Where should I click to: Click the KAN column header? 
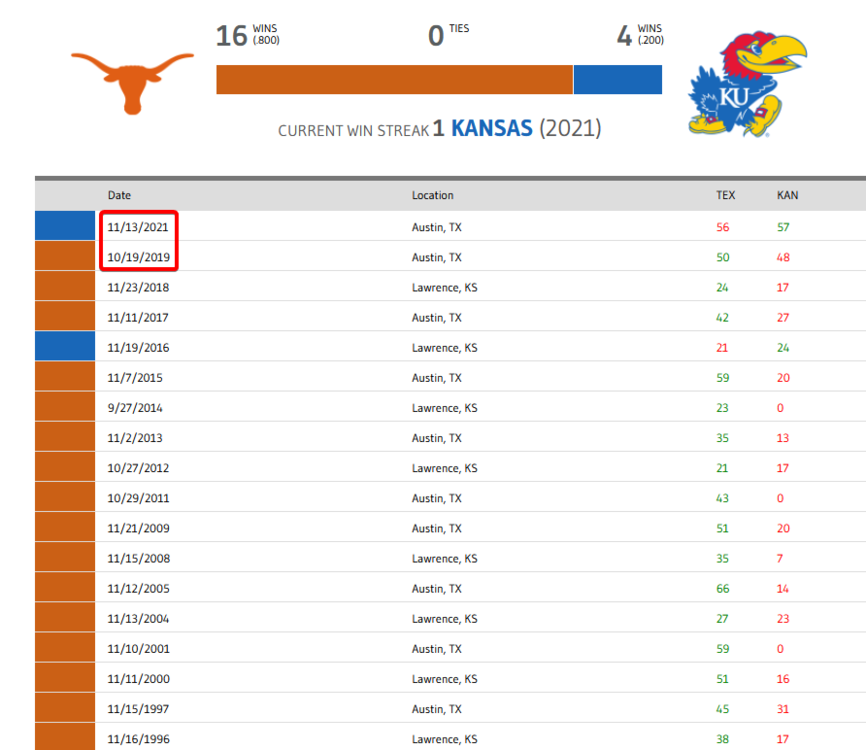(x=787, y=195)
